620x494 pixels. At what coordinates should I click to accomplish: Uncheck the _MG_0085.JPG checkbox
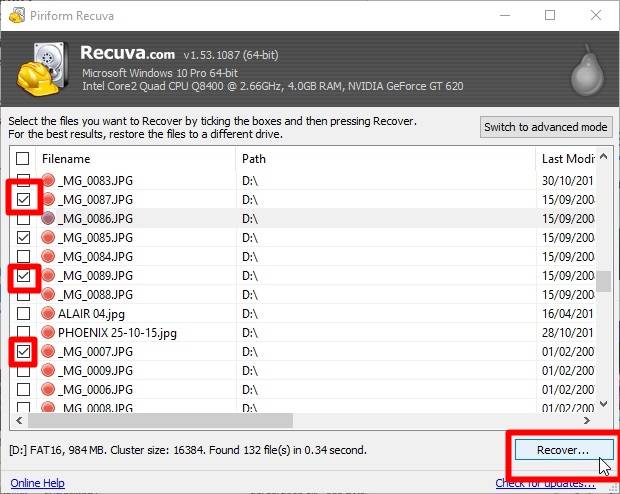coord(23,237)
